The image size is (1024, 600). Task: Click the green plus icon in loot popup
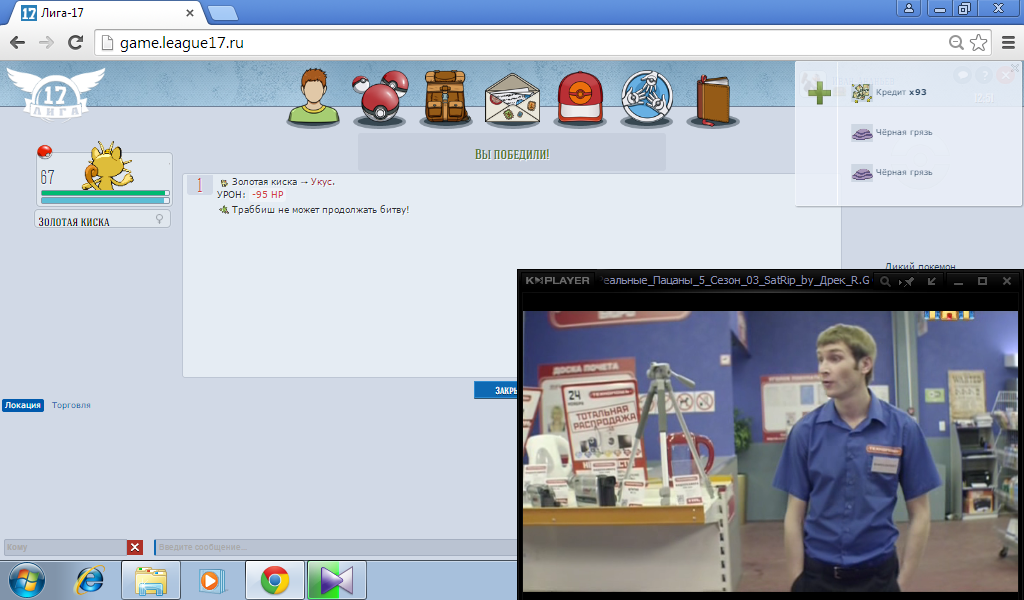pyautogui.click(x=820, y=93)
